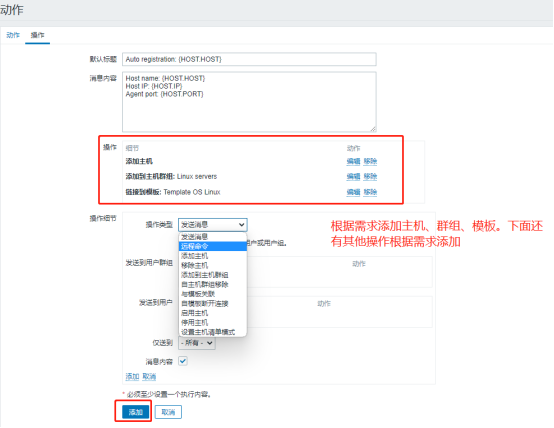Viewport: 554px width, 428px height.
Task: Click inside the 消息内容 text area
Action: (249, 102)
